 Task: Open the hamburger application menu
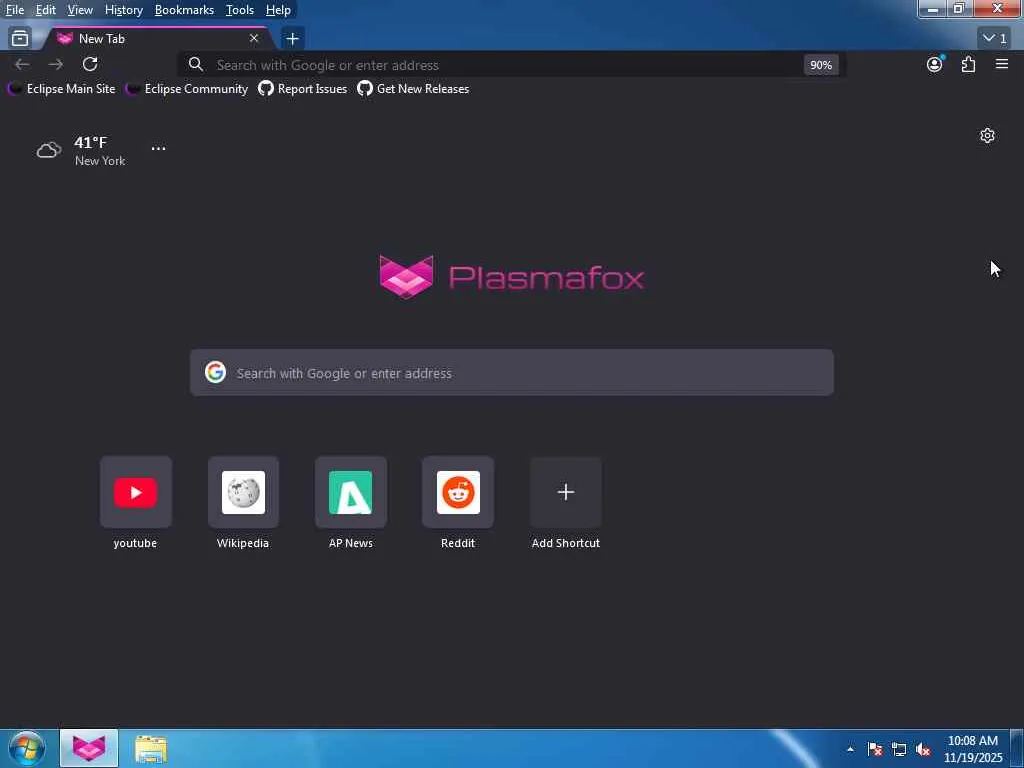(x=1002, y=64)
